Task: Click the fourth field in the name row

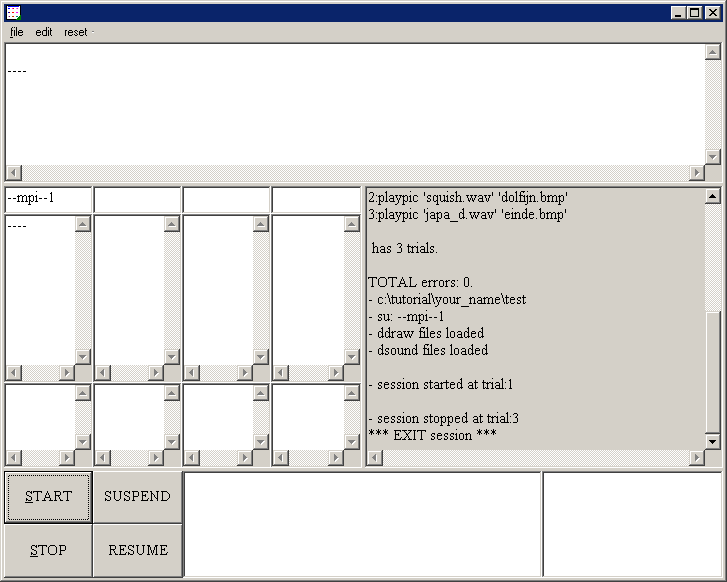Action: click(316, 200)
